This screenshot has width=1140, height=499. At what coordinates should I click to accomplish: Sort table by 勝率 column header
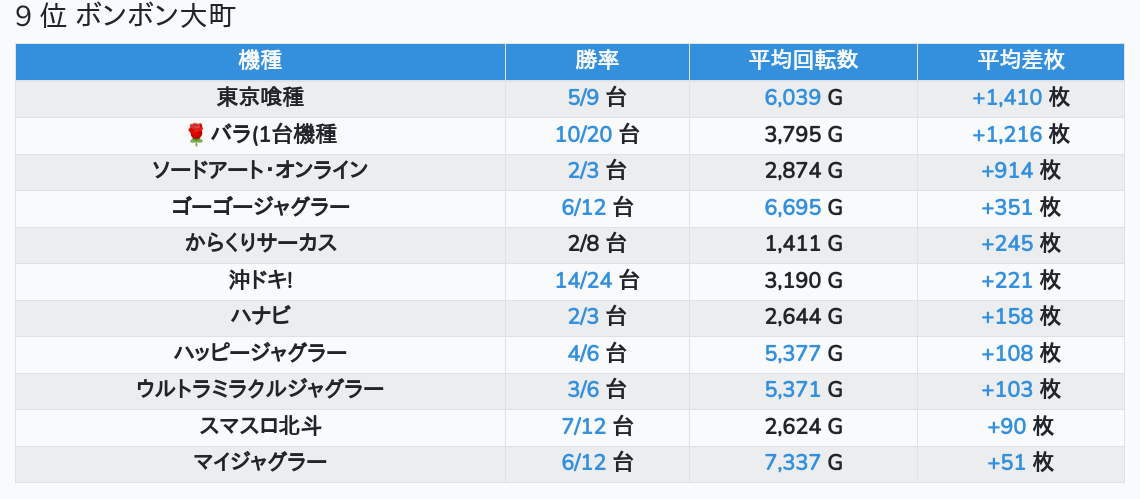point(597,60)
